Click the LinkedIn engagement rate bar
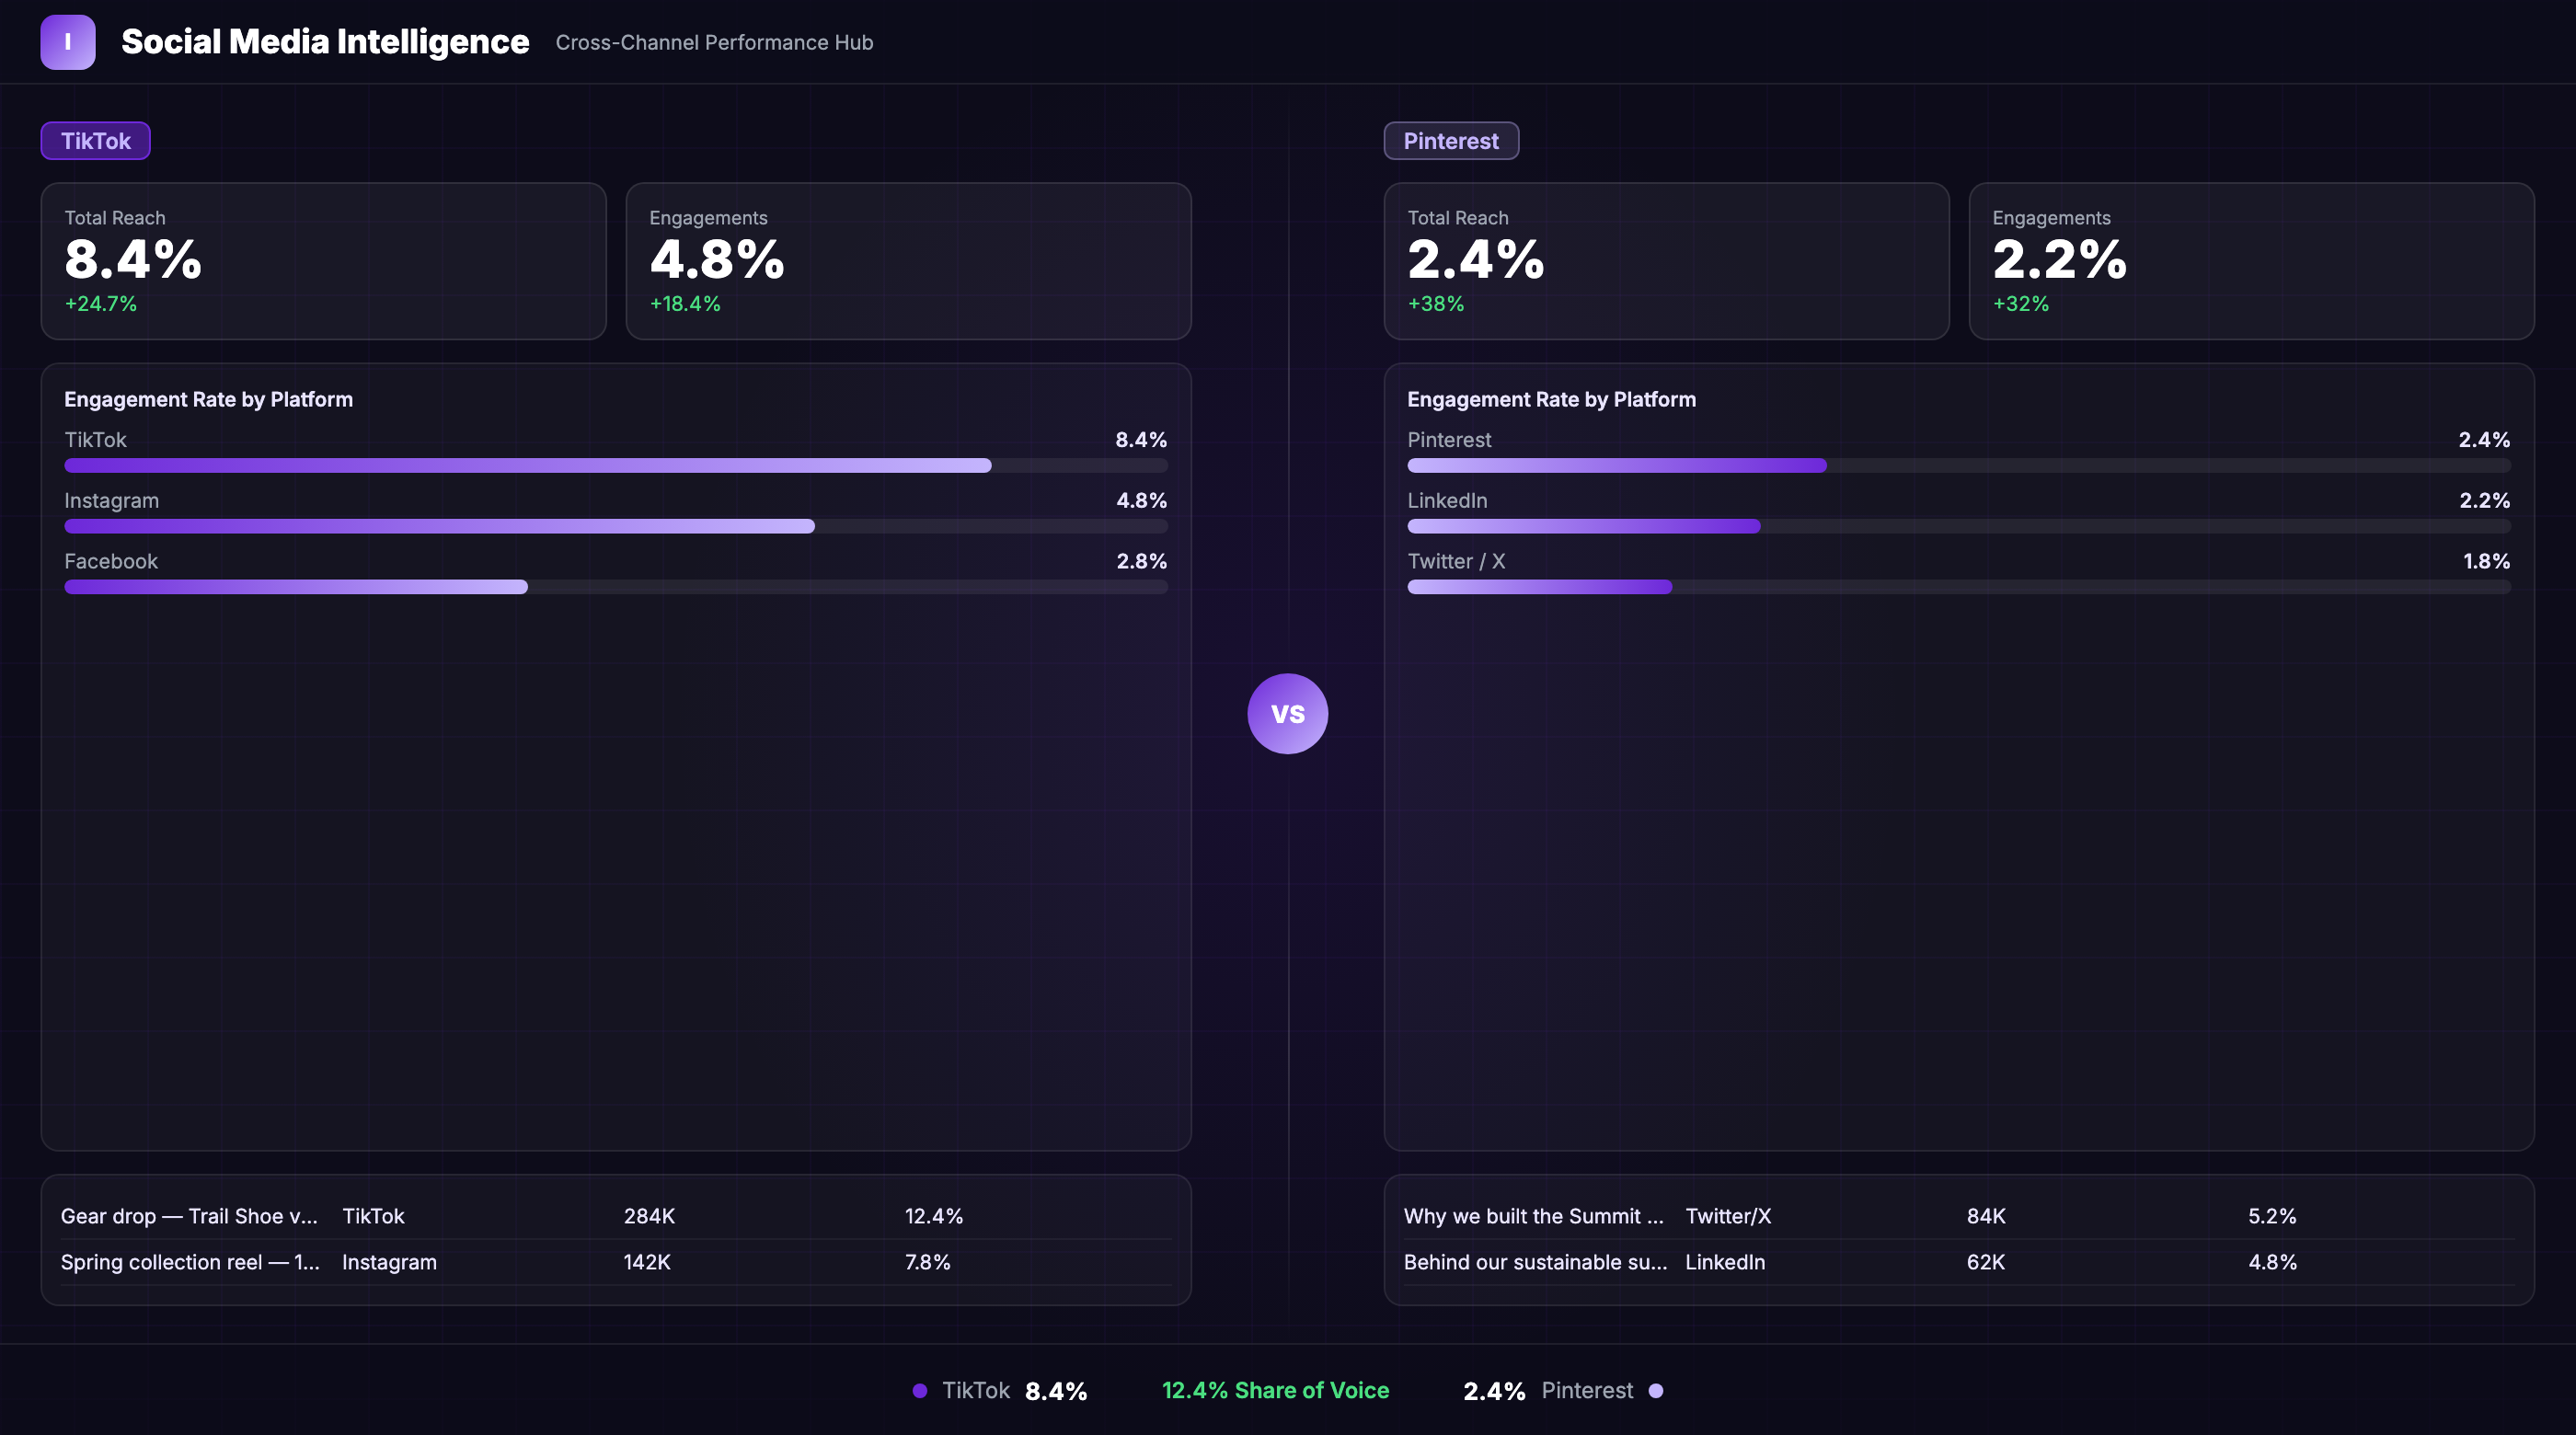This screenshot has width=2576, height=1435. point(1959,527)
